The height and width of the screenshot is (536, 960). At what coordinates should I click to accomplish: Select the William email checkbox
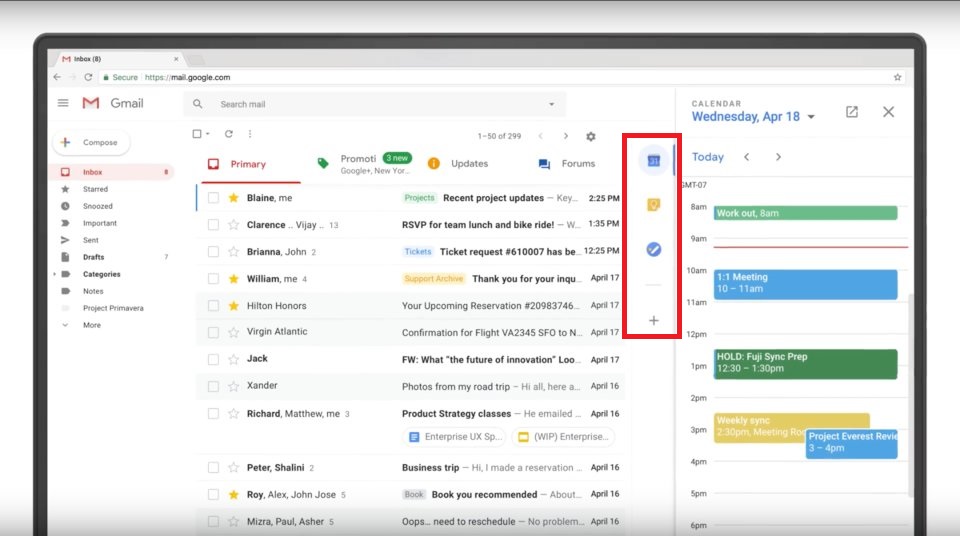213,279
